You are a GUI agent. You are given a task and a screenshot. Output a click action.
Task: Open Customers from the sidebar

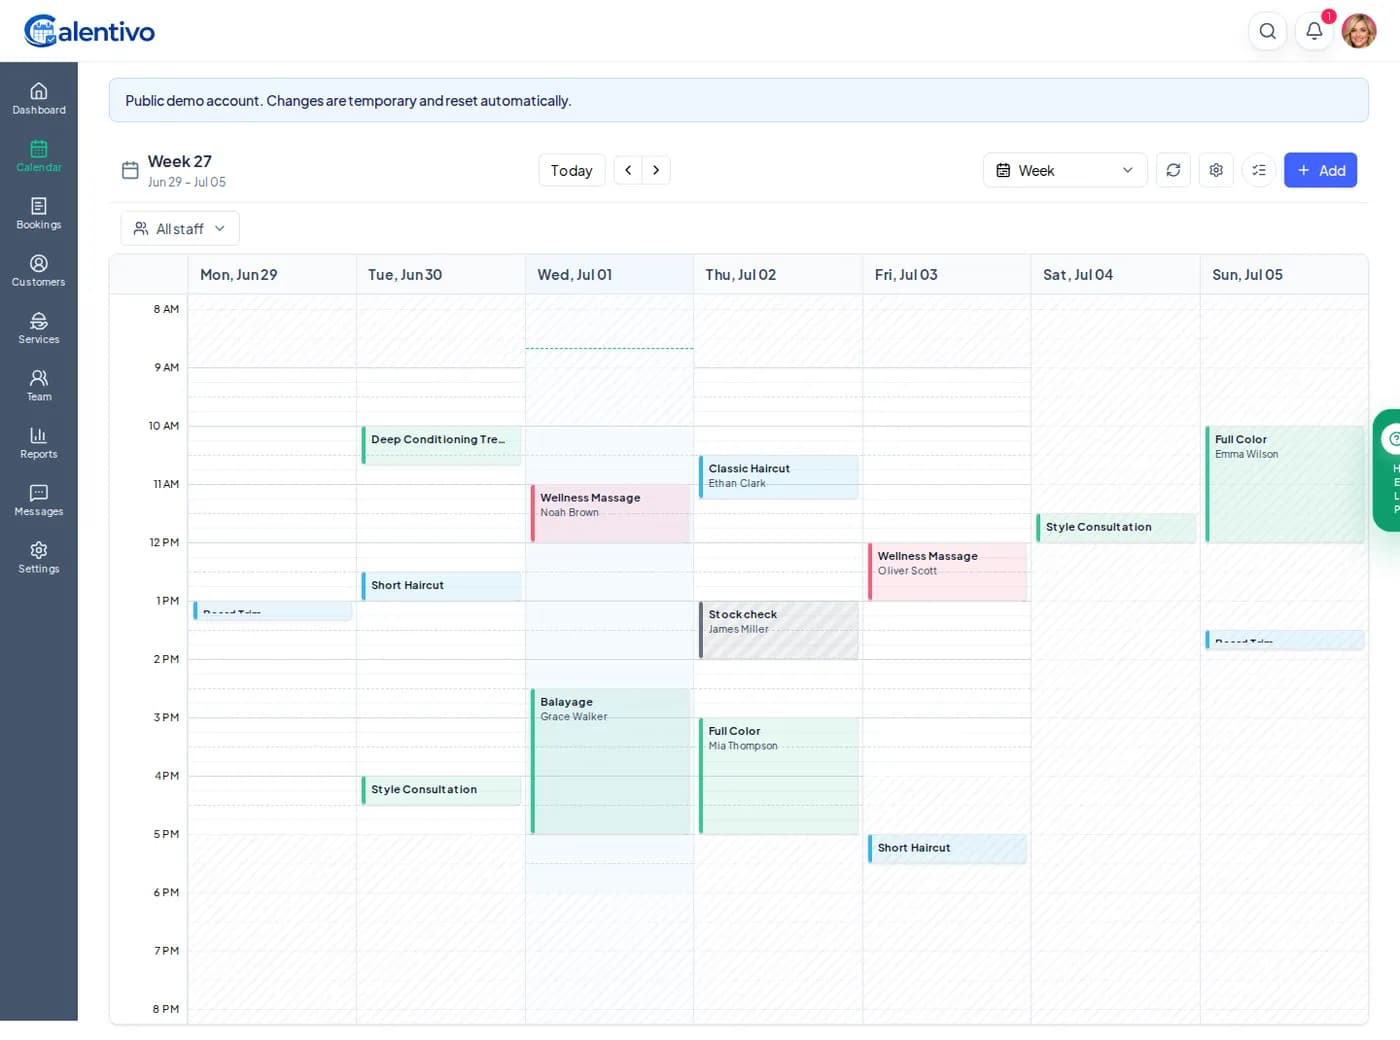coord(39,271)
